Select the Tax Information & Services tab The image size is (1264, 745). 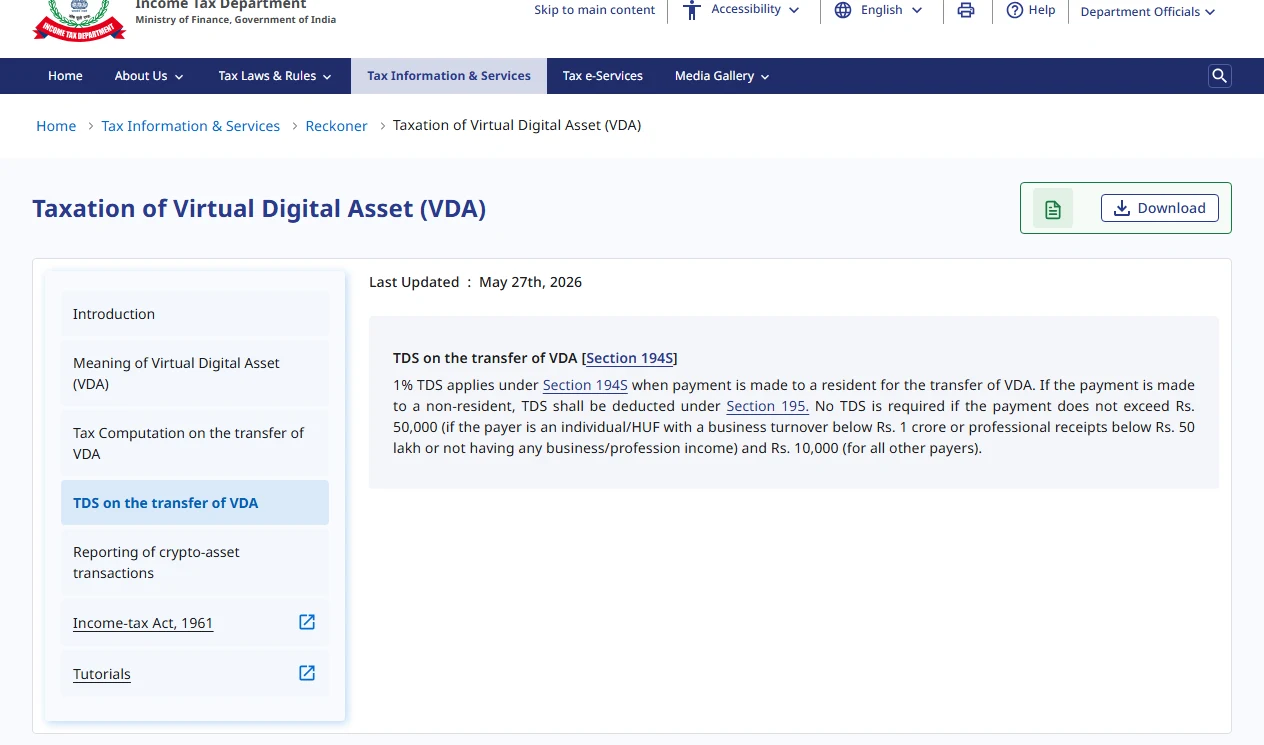(449, 76)
